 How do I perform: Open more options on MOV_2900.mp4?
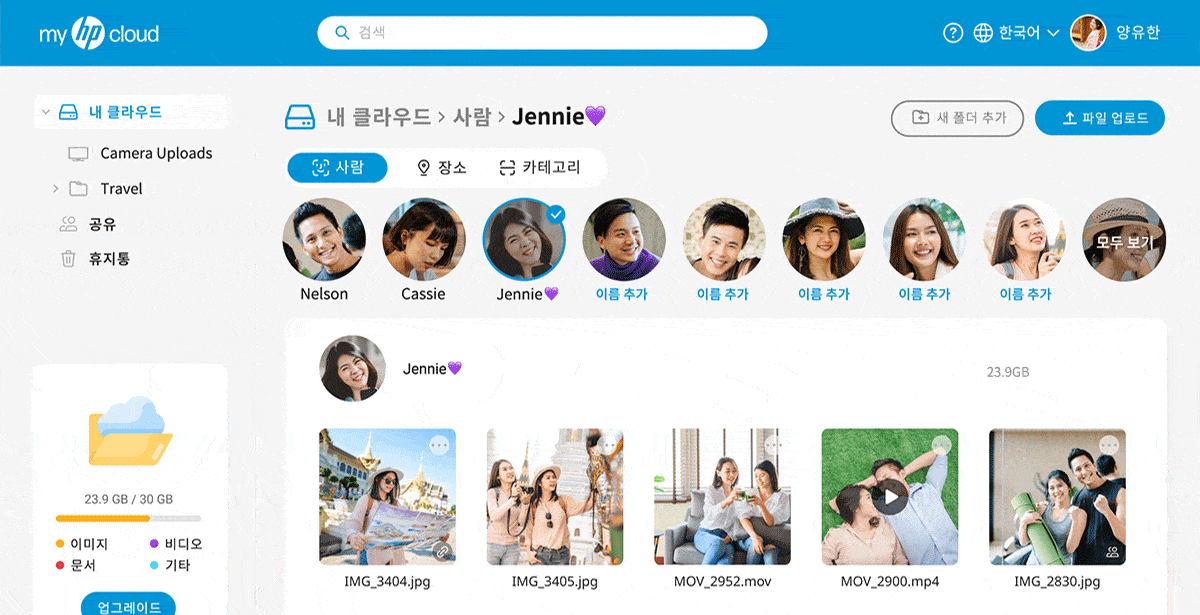point(941,445)
